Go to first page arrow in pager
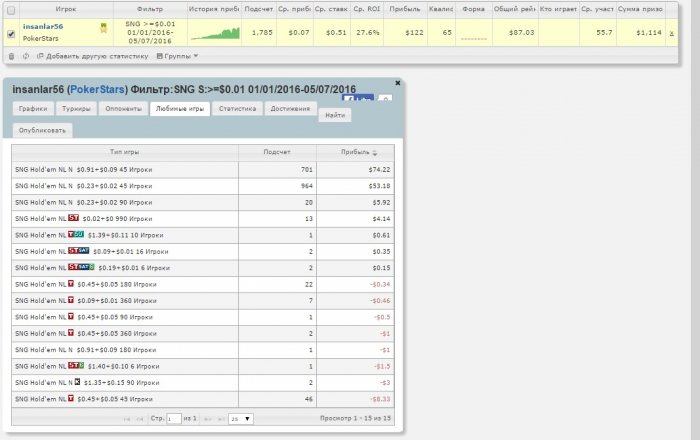Screen dimensions: 700x440 [127, 419]
